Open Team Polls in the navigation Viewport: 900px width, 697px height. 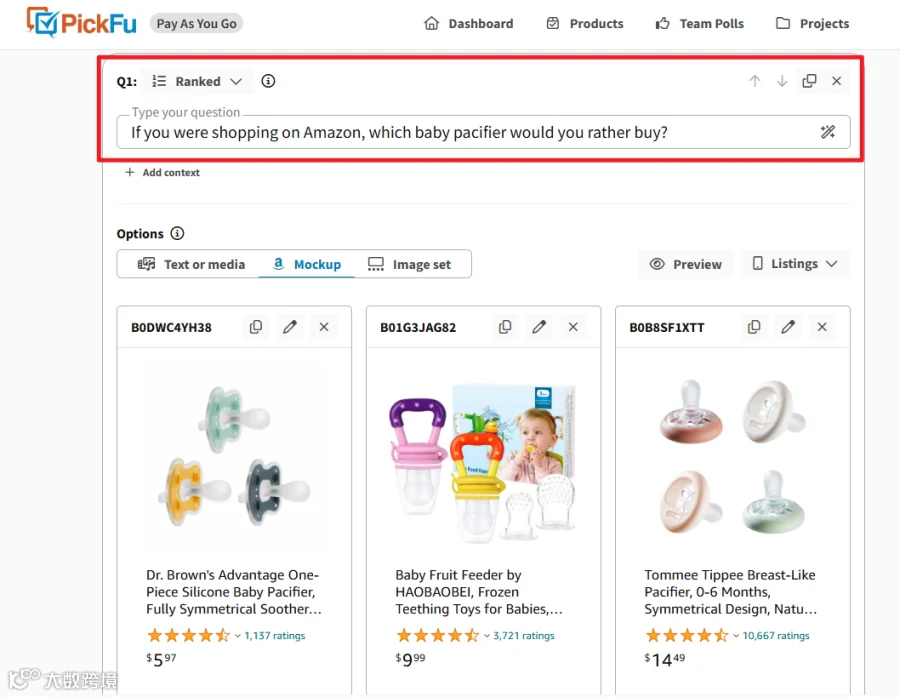[700, 24]
